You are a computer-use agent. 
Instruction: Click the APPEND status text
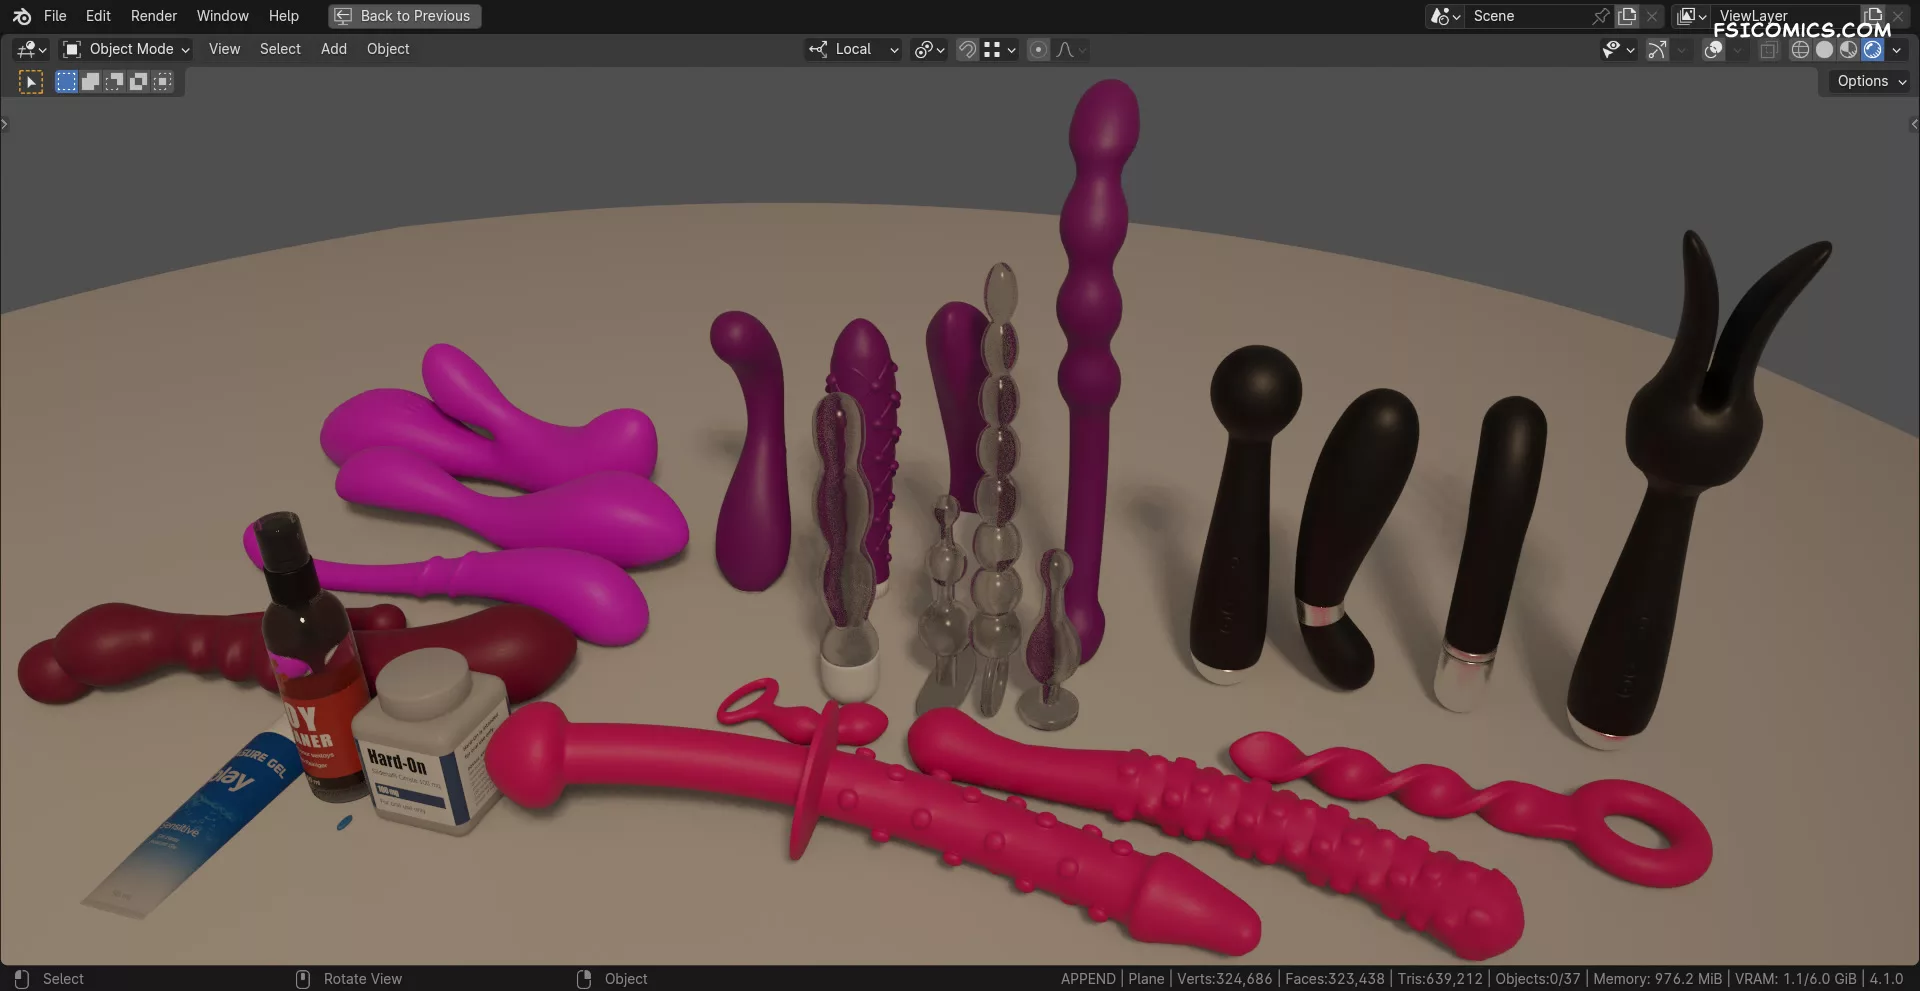tap(1088, 979)
